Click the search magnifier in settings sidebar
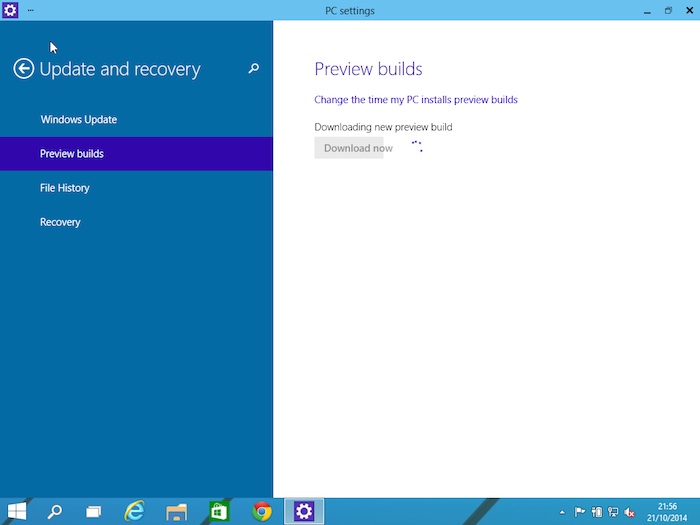 (x=254, y=69)
